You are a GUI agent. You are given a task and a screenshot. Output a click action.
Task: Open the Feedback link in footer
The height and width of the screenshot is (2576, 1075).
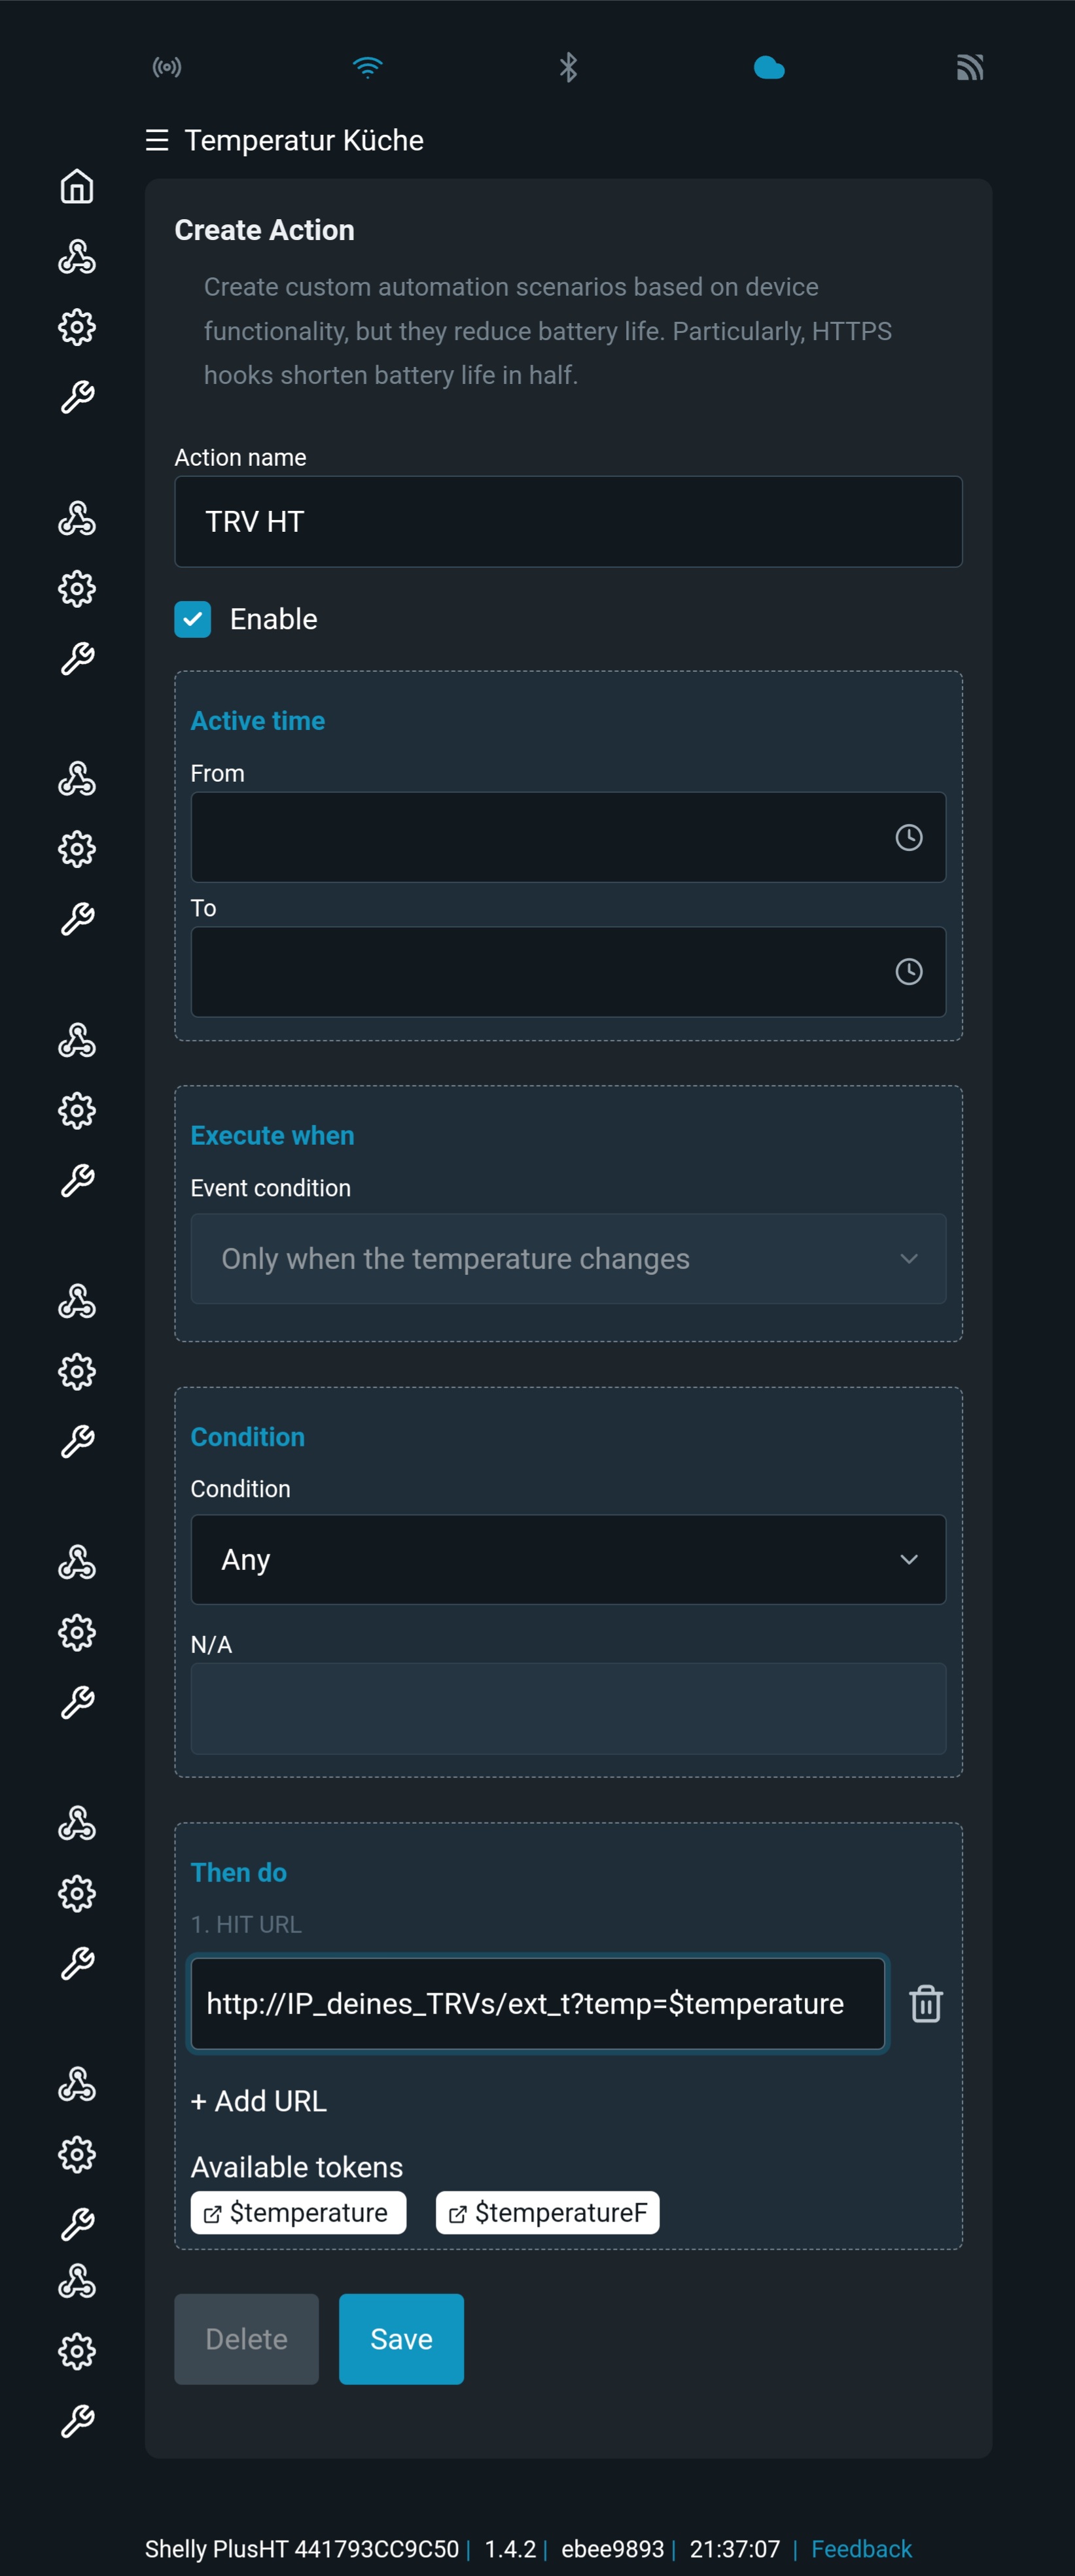pyautogui.click(x=861, y=2548)
